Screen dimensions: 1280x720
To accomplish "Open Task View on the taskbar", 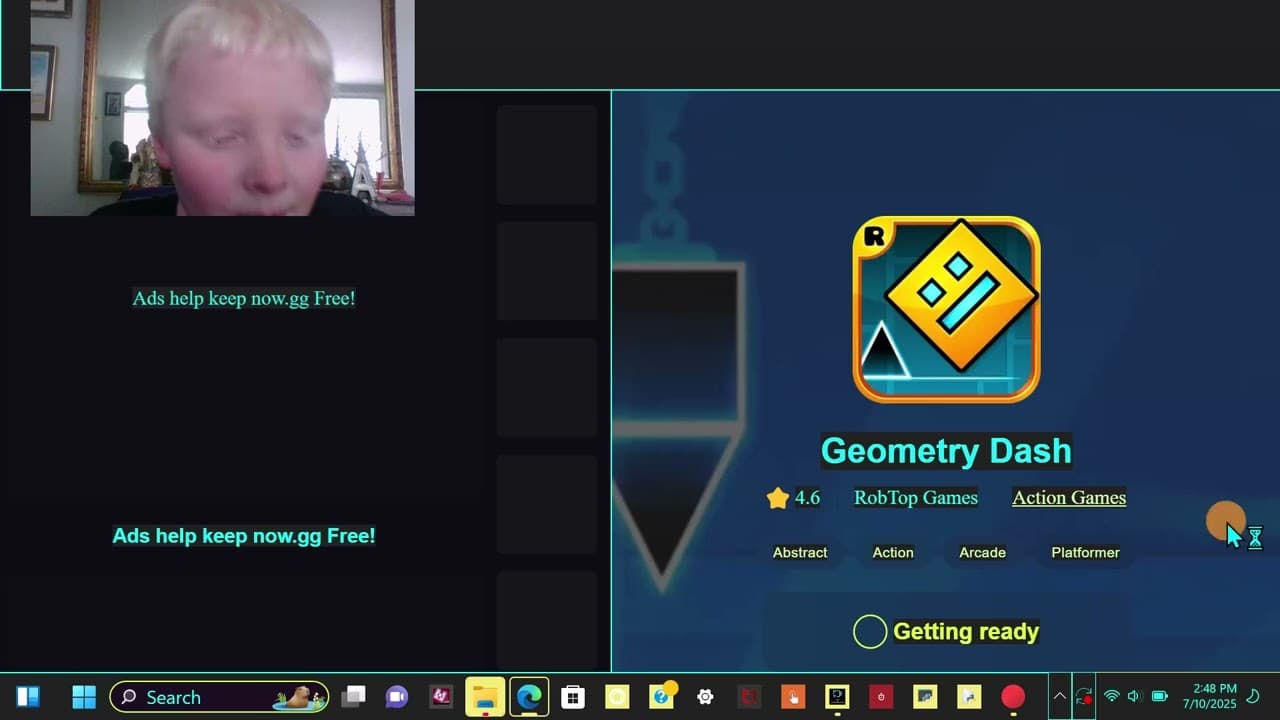I will 353,697.
